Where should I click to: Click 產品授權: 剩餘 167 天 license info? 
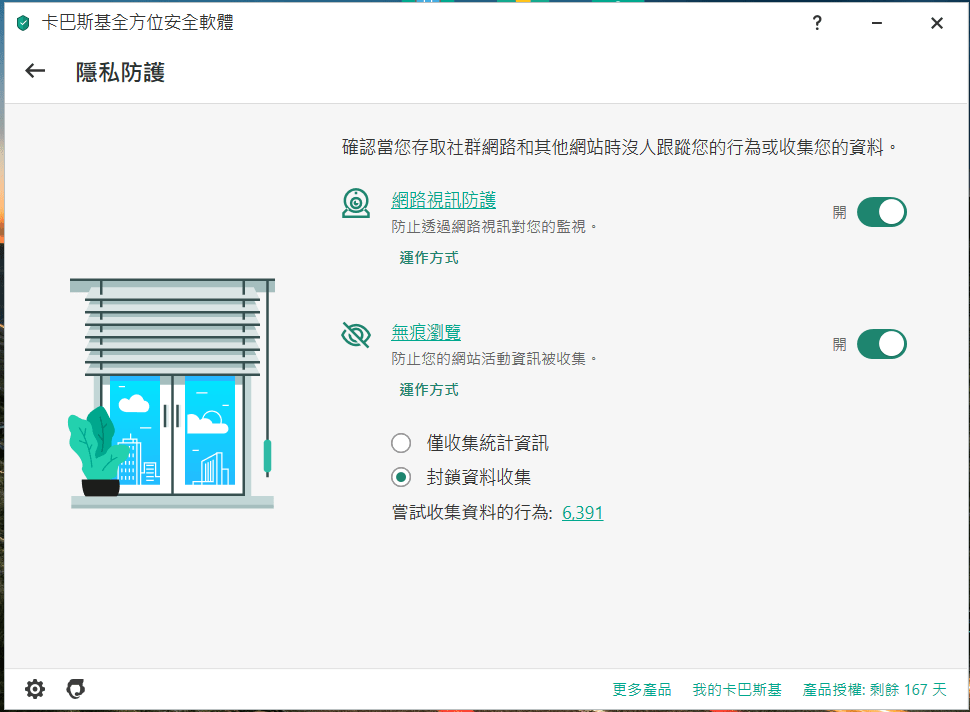point(874,690)
